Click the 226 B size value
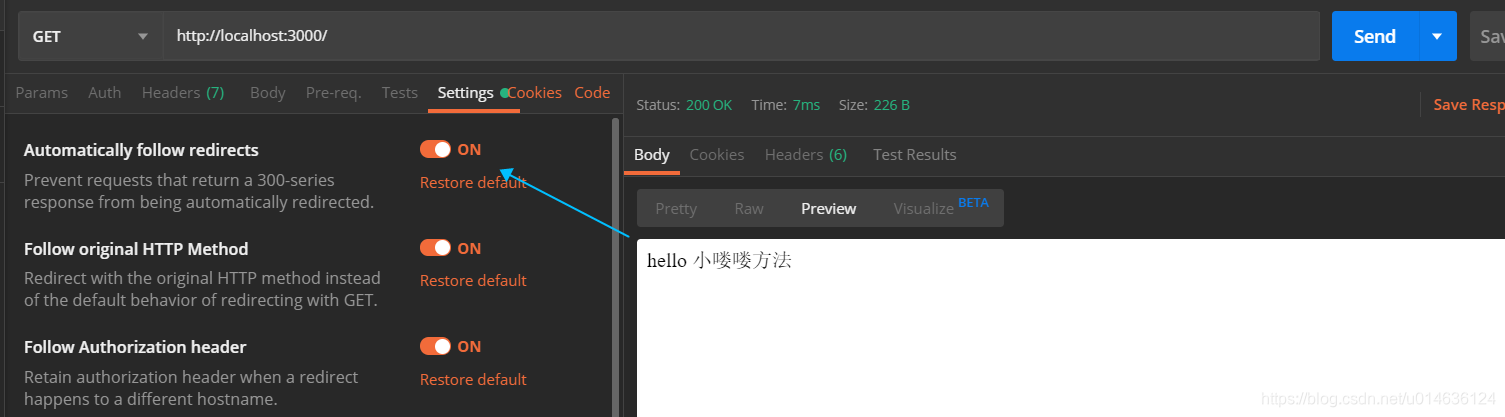Viewport: 1505px width, 417px height. point(891,105)
